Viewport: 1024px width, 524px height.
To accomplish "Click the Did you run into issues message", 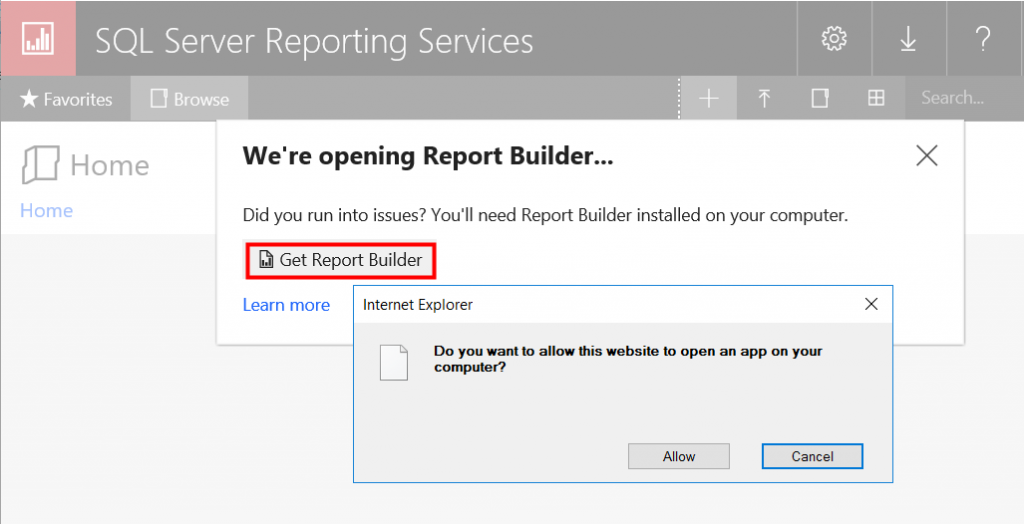I will tap(545, 215).
